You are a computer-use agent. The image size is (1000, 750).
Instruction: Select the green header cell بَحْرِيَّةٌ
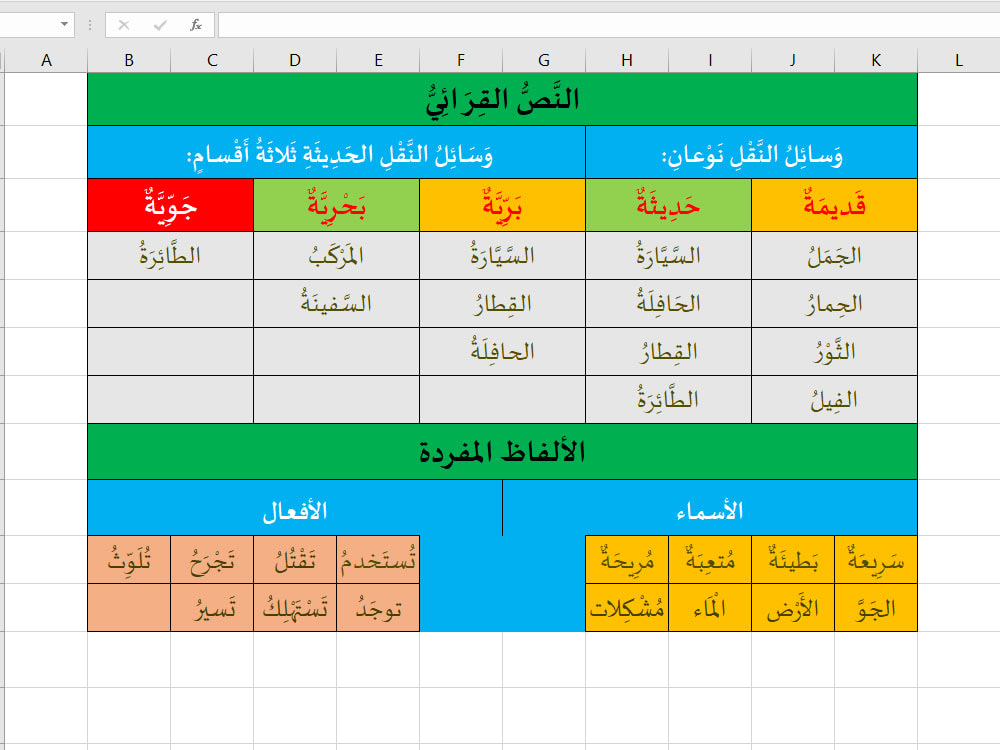(336, 205)
